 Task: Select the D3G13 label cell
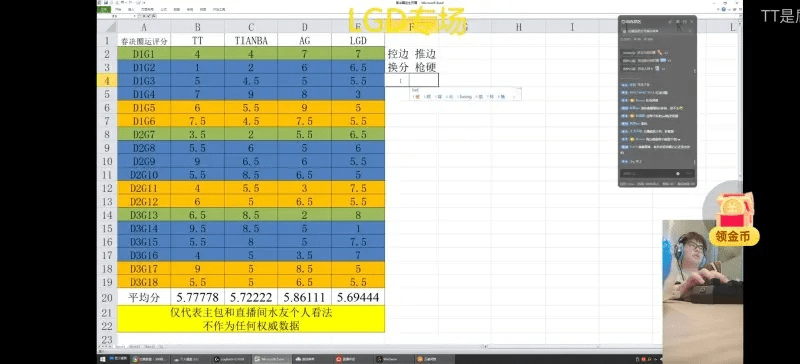click(144, 215)
